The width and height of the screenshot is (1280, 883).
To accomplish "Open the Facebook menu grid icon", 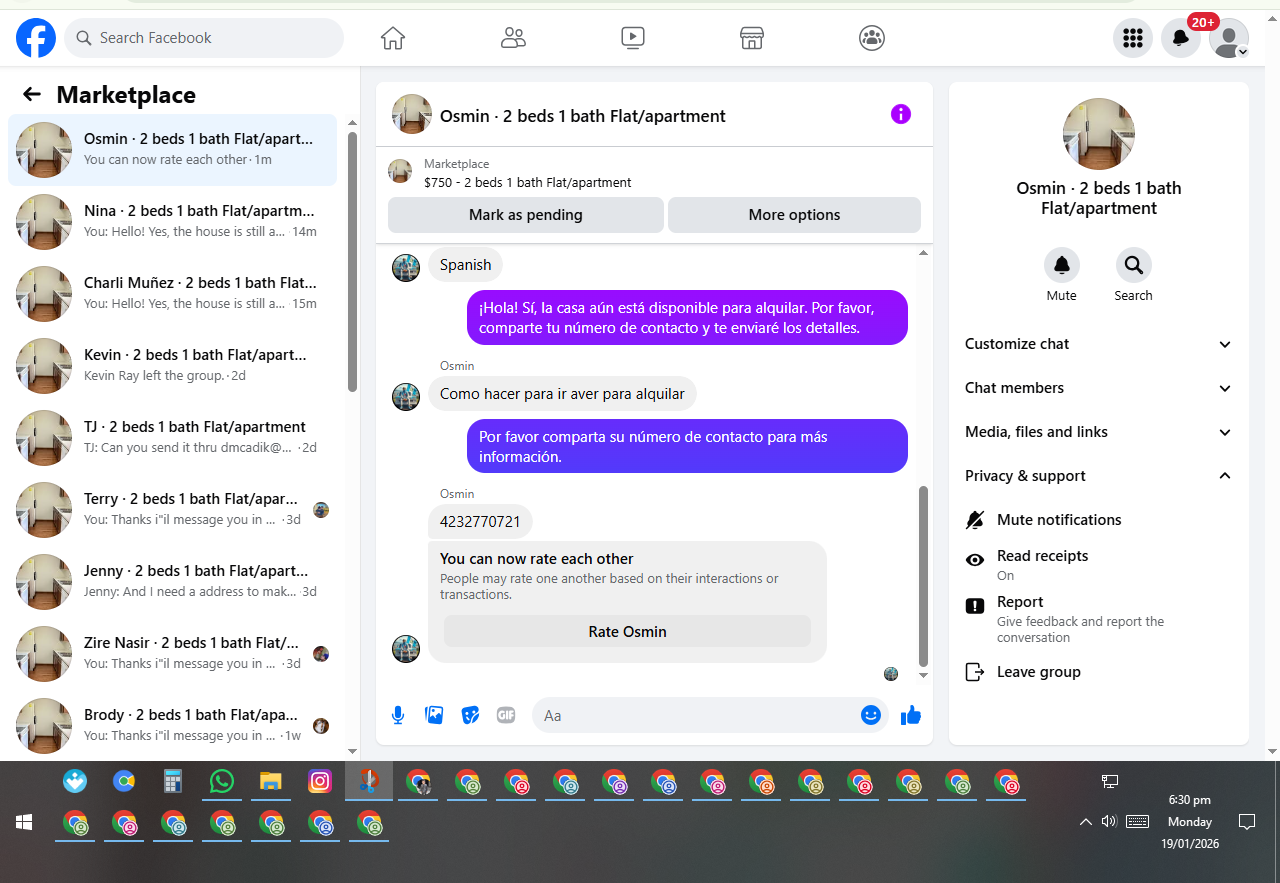I will coord(1133,38).
